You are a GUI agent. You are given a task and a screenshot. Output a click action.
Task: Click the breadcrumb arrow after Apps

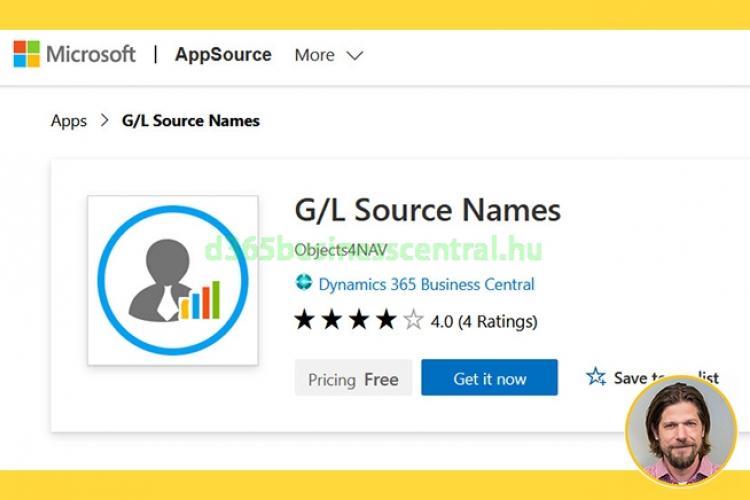point(105,121)
